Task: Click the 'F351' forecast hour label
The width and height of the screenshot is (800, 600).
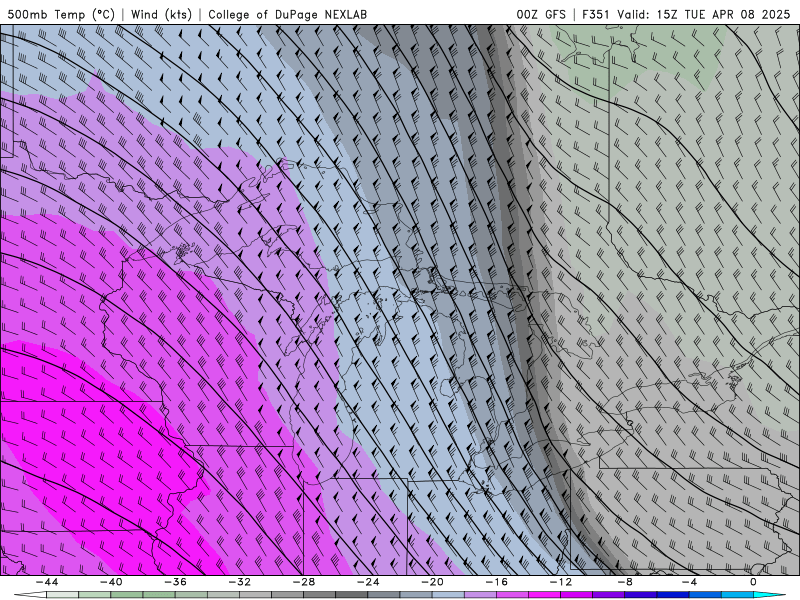Action: [596, 14]
